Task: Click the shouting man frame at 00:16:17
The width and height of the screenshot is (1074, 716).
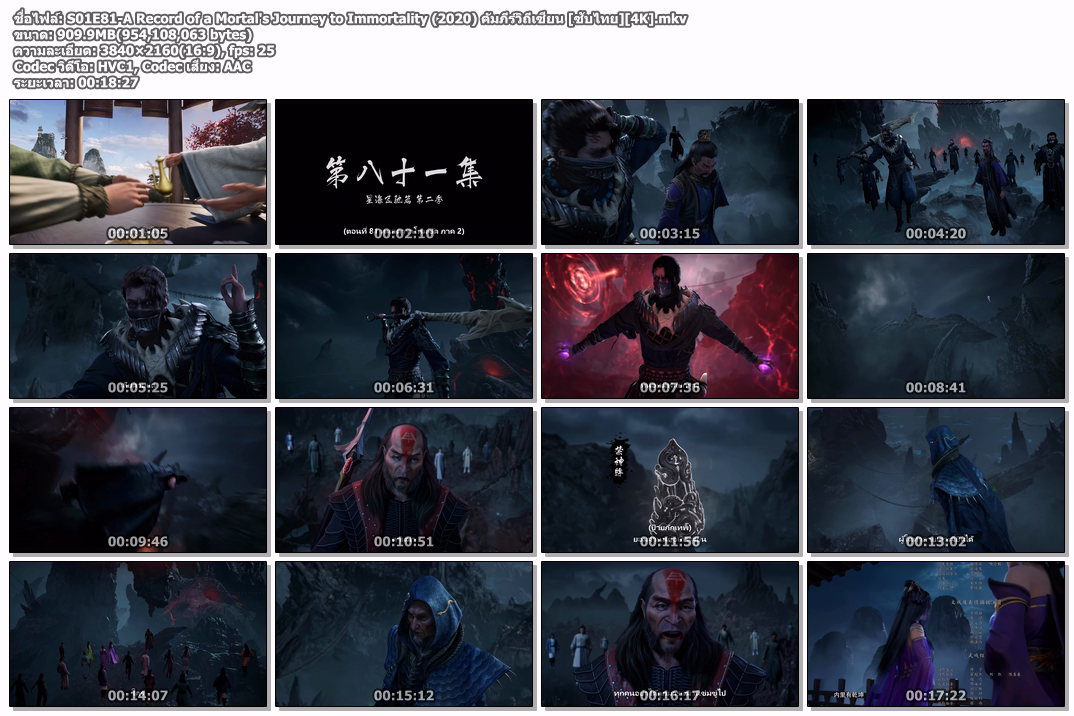Action: 670,634
